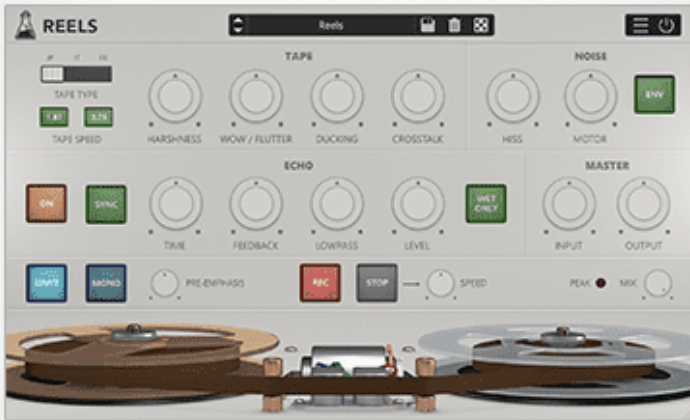Toggle the Wet Only button
Viewport: 690px width, 420px height.
(486, 203)
